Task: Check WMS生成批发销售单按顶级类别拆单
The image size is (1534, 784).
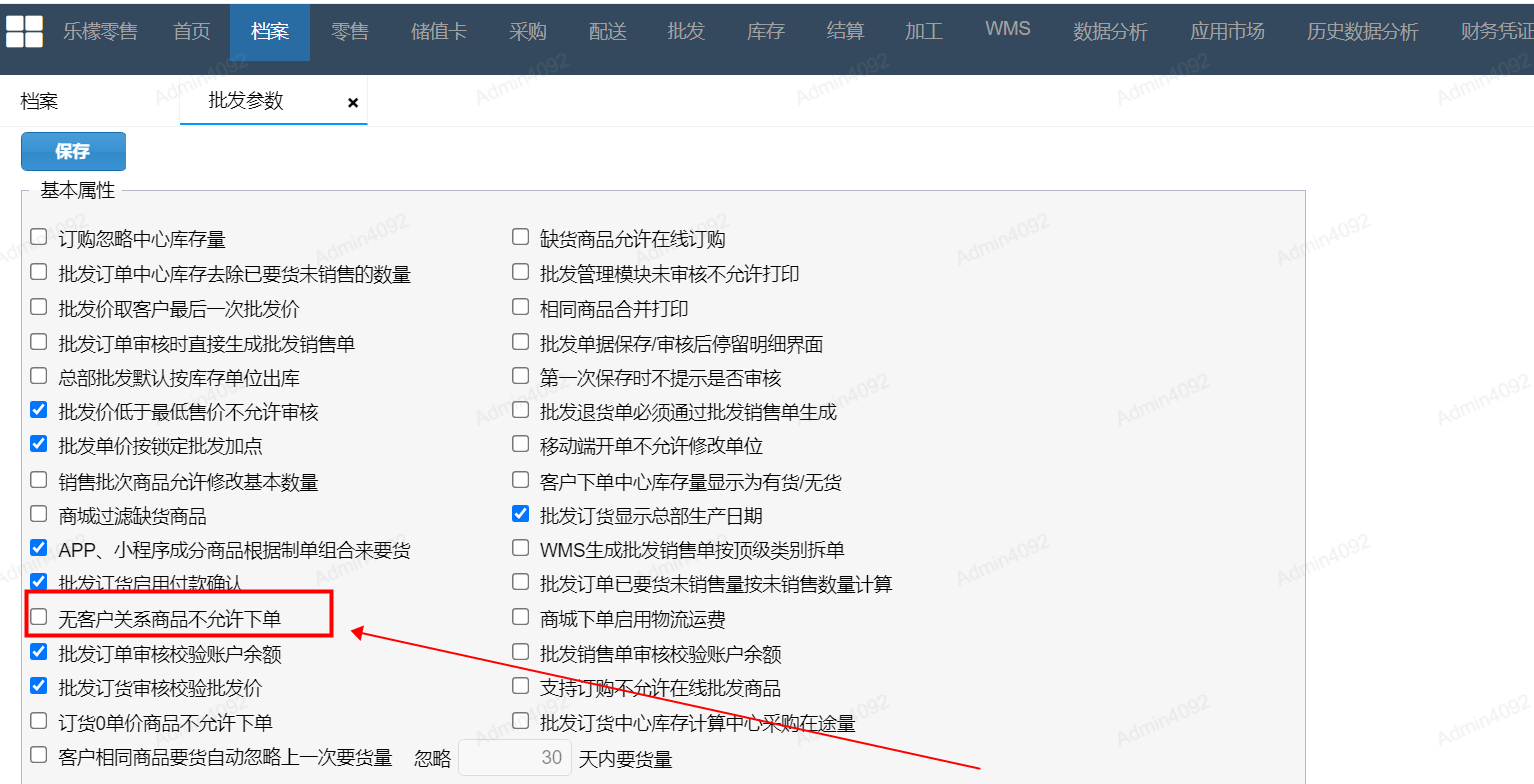Action: point(520,548)
